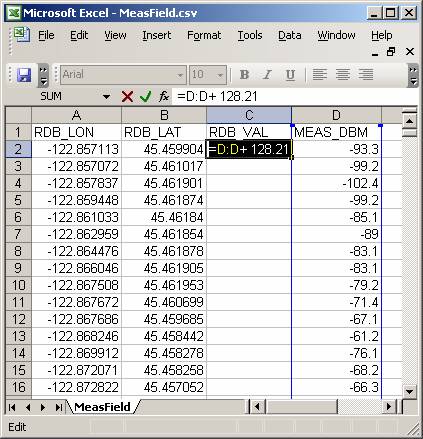Image resolution: width=423 pixels, height=439 pixels.
Task: Expand the Name Box SUM dropdown
Action: 106,97
